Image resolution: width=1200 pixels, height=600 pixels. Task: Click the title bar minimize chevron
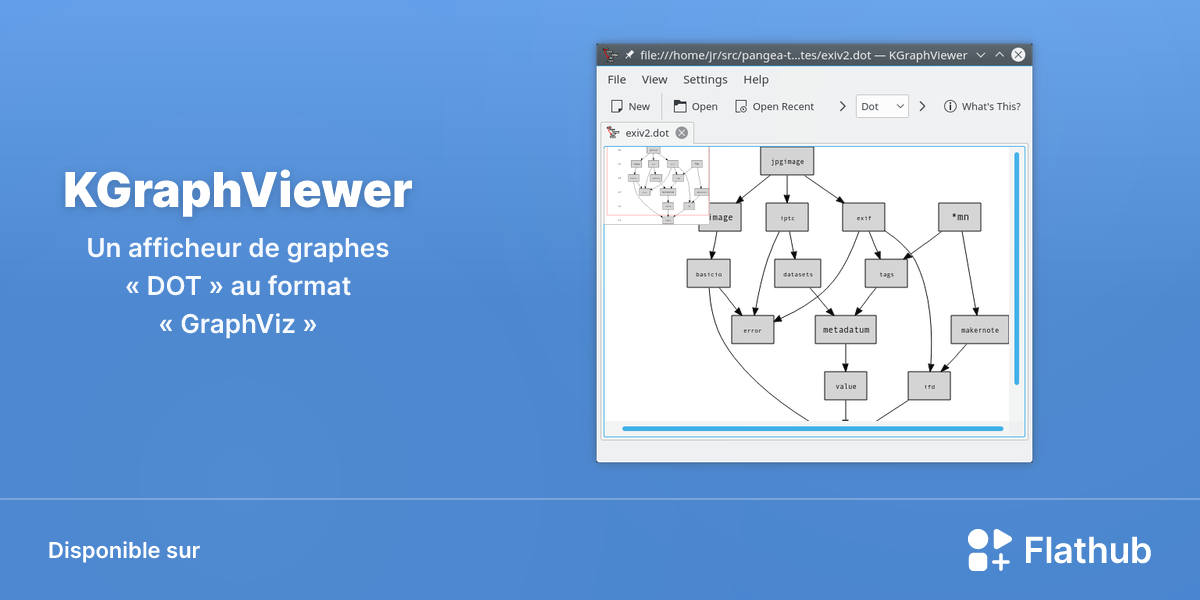coord(980,55)
